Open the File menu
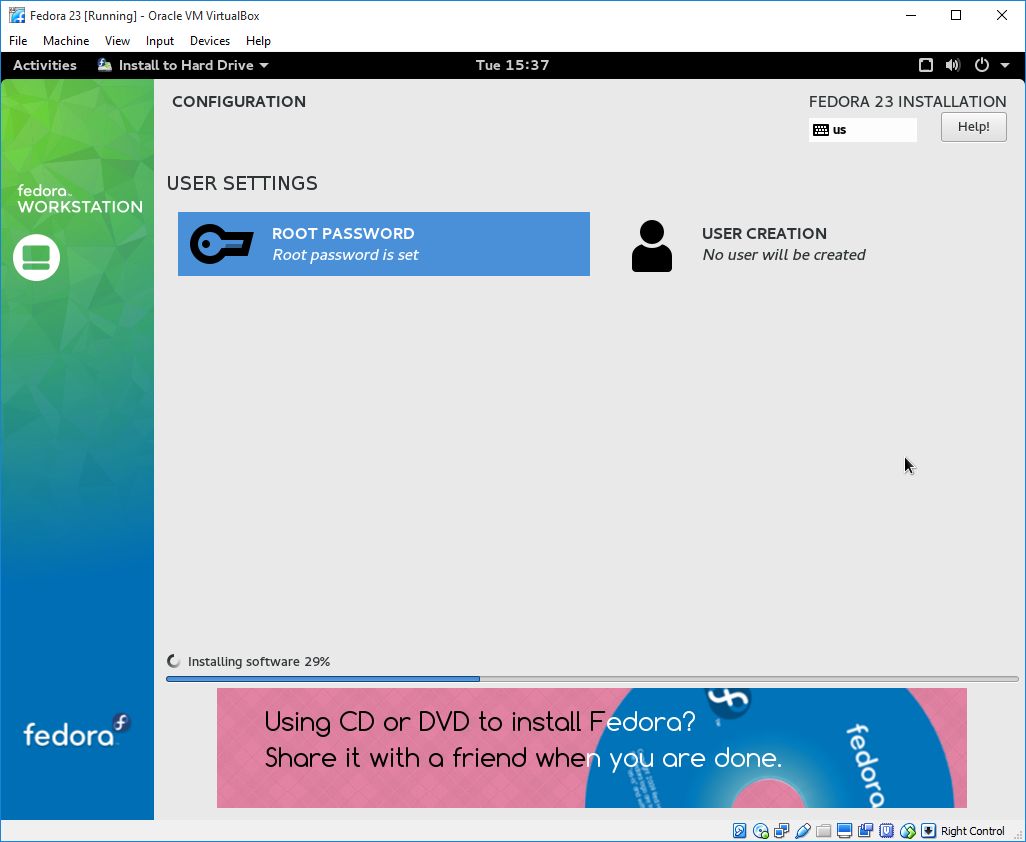The height and width of the screenshot is (842, 1026). point(18,41)
